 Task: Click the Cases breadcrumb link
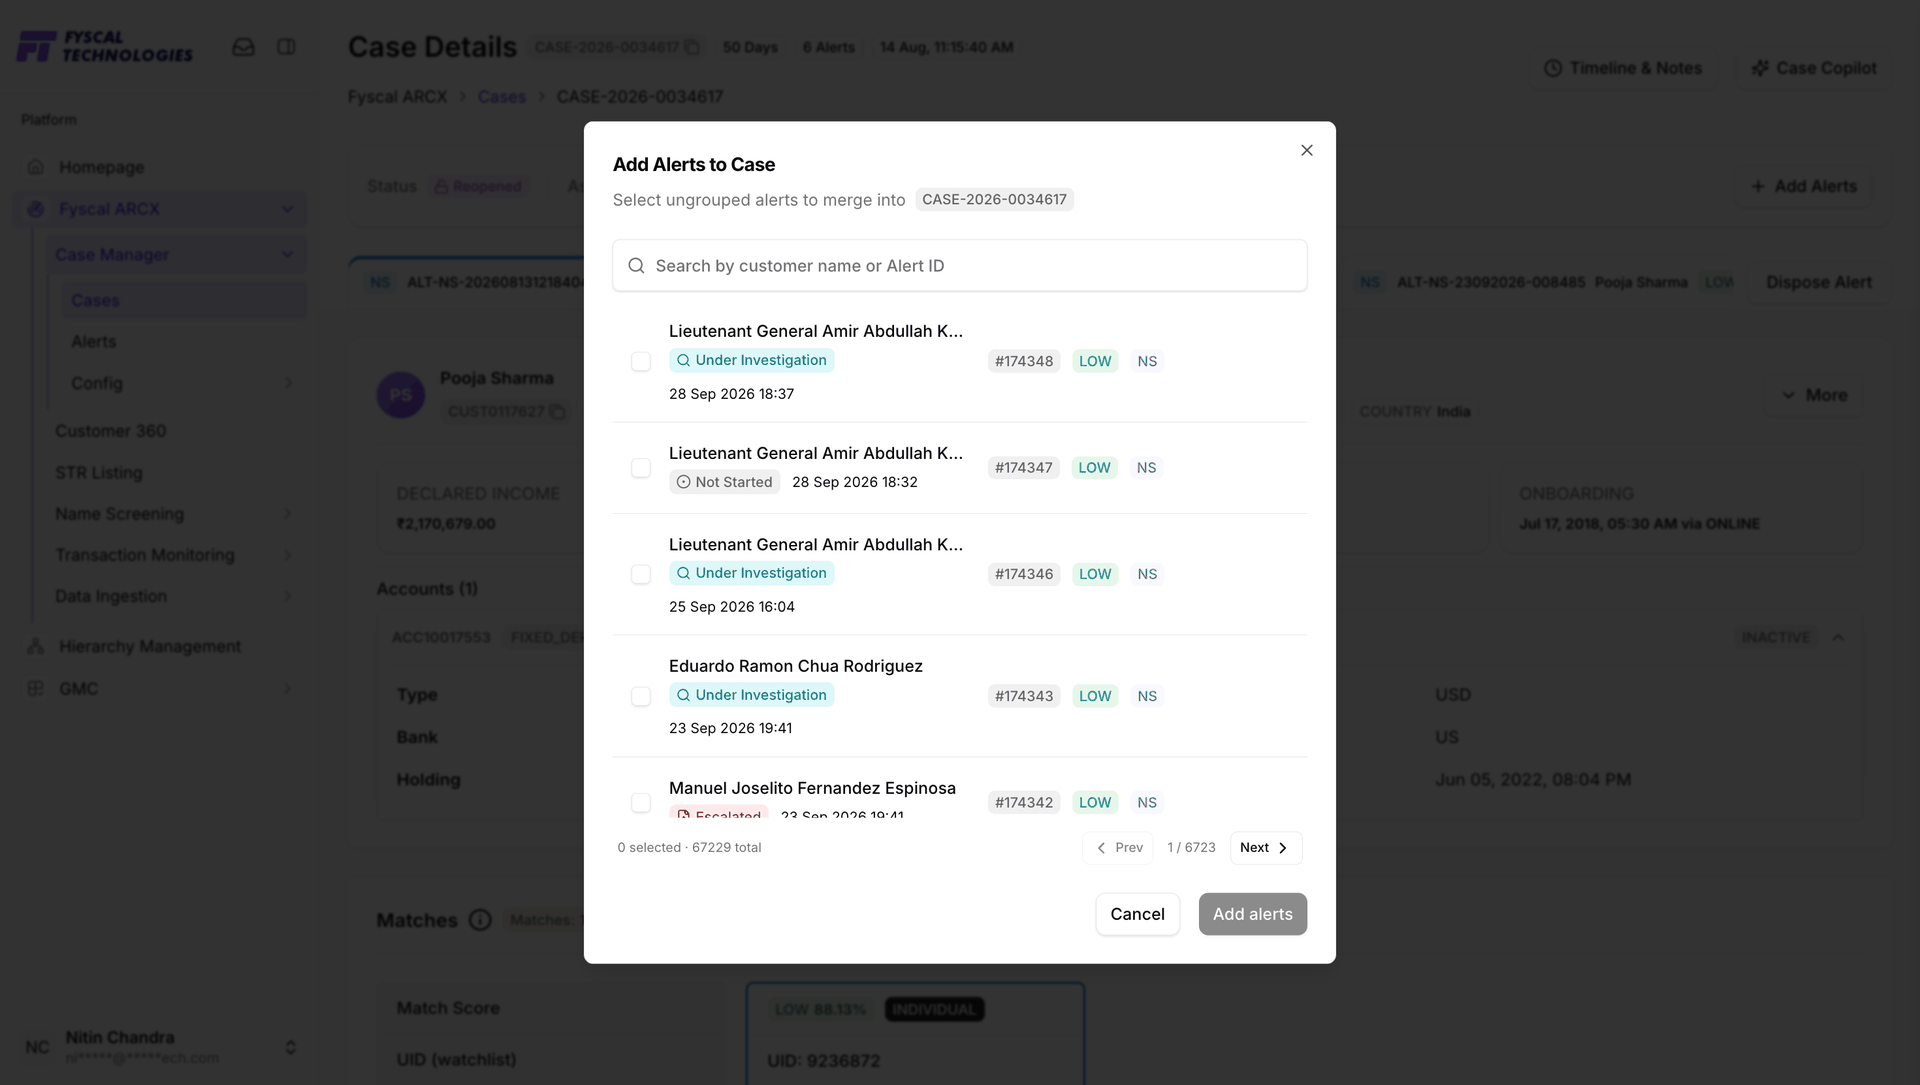tap(501, 97)
